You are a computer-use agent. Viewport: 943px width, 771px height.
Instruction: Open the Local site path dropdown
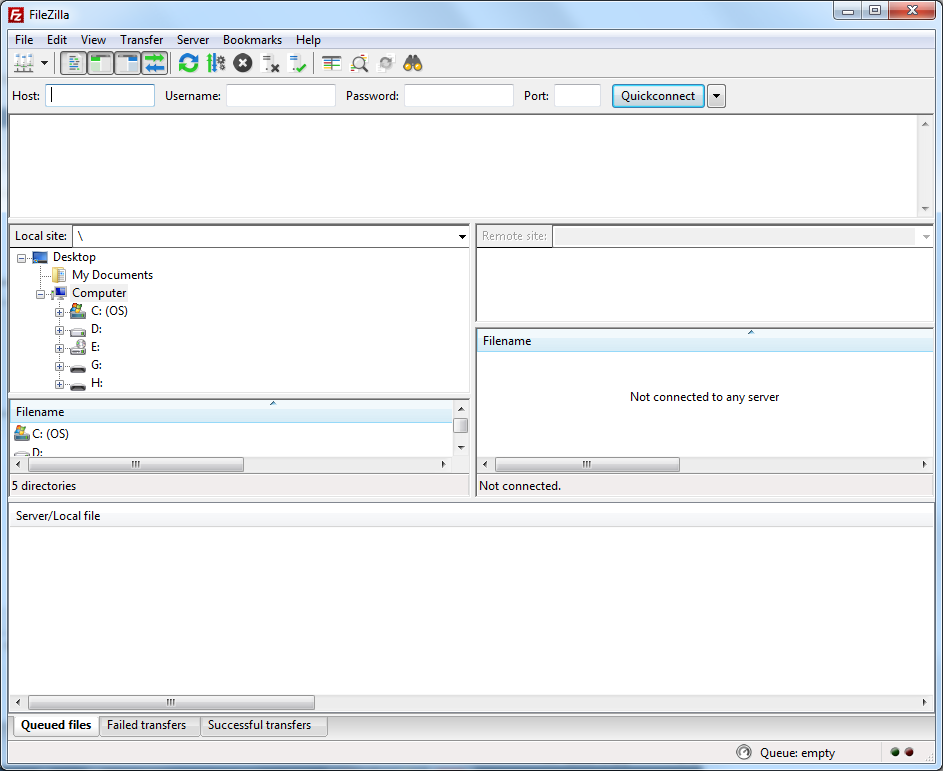click(x=462, y=236)
